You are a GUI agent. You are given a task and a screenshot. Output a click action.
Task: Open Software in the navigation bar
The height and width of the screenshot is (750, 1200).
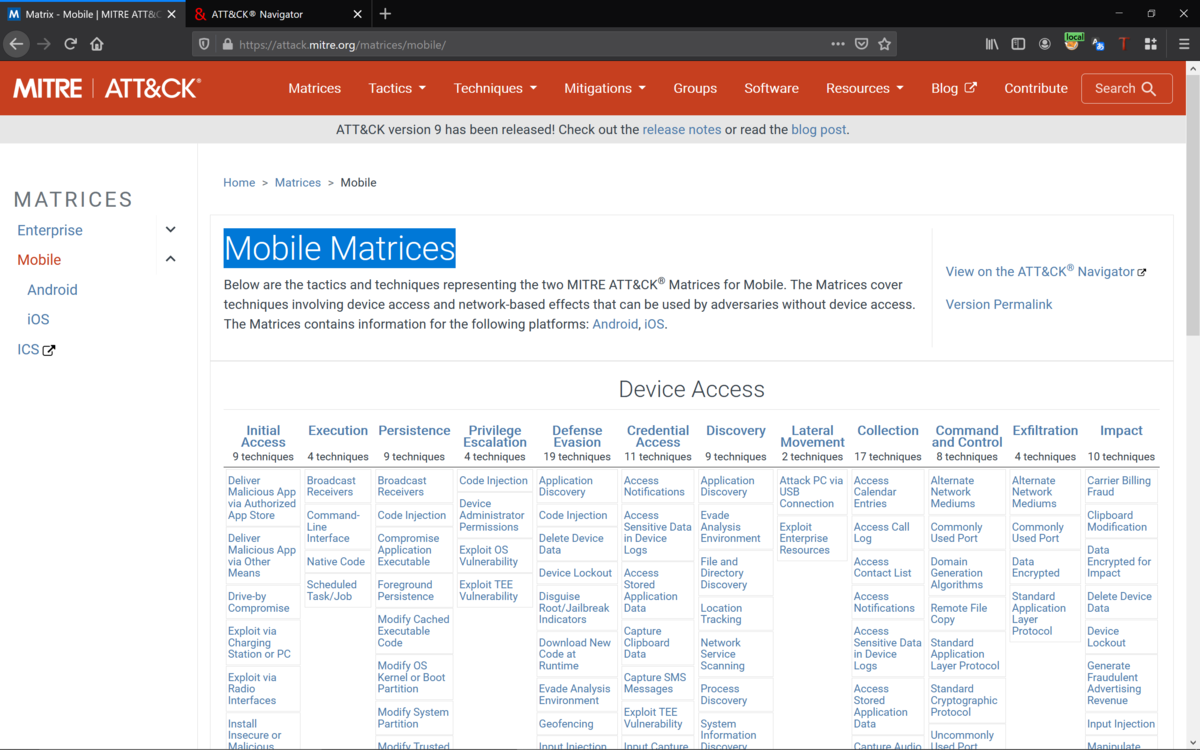point(771,88)
